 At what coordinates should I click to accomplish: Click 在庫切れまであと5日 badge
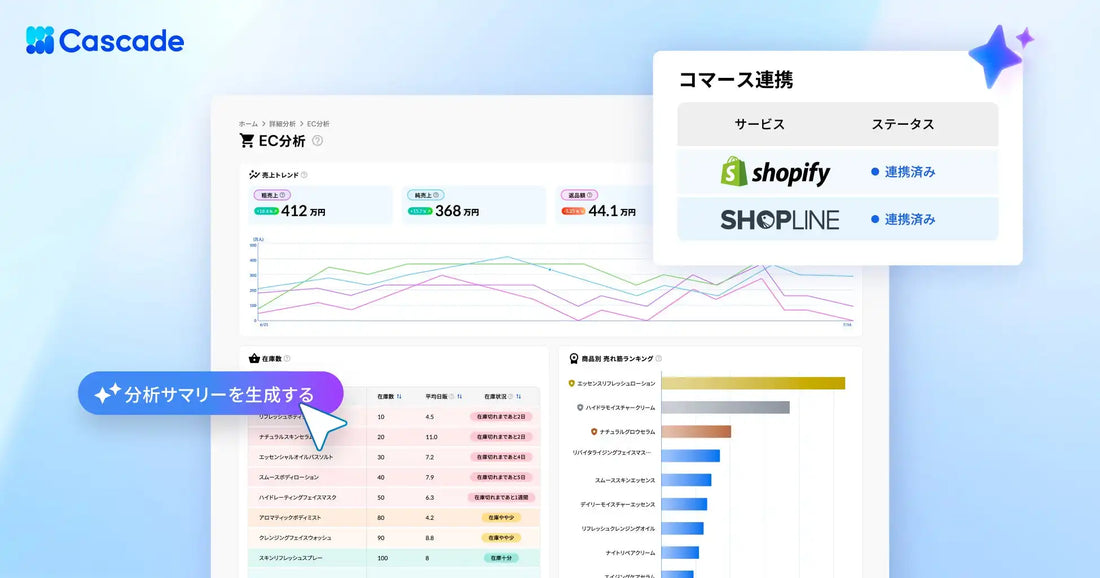pyautogui.click(x=501, y=477)
